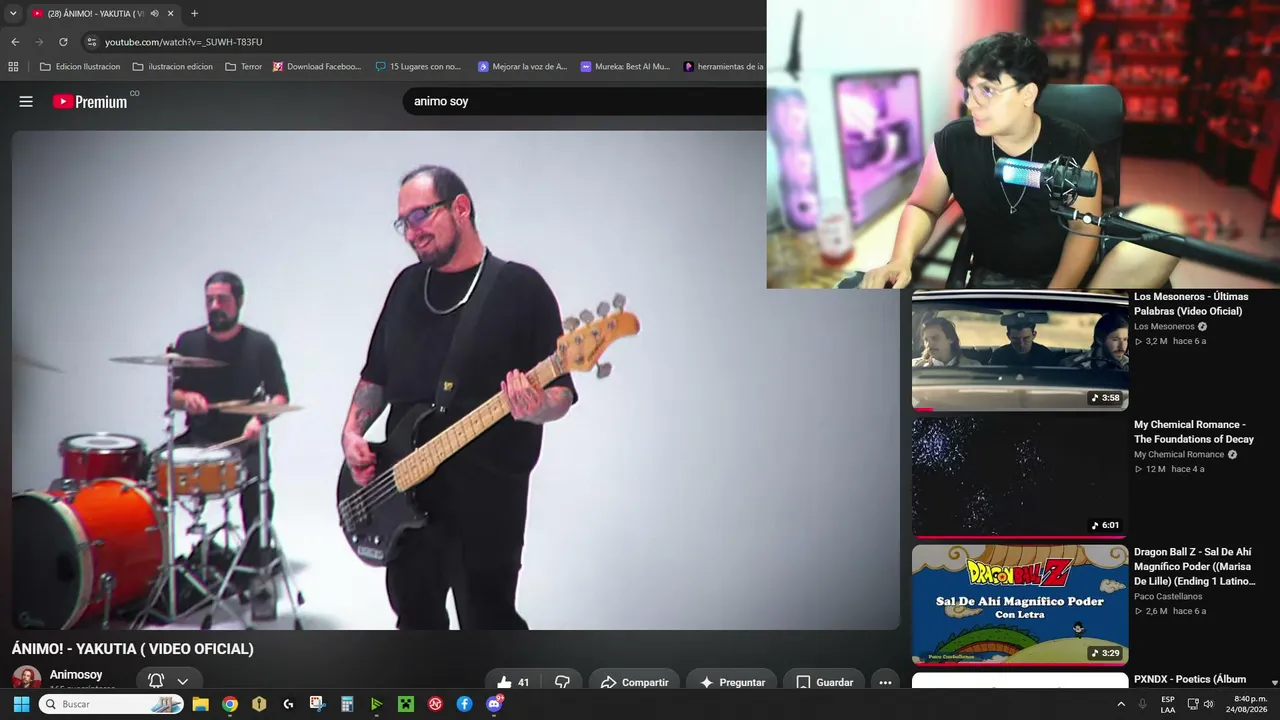Click the video title ÁNIMO! - YAKUTIA
This screenshot has height=720, width=1280.
click(133, 649)
